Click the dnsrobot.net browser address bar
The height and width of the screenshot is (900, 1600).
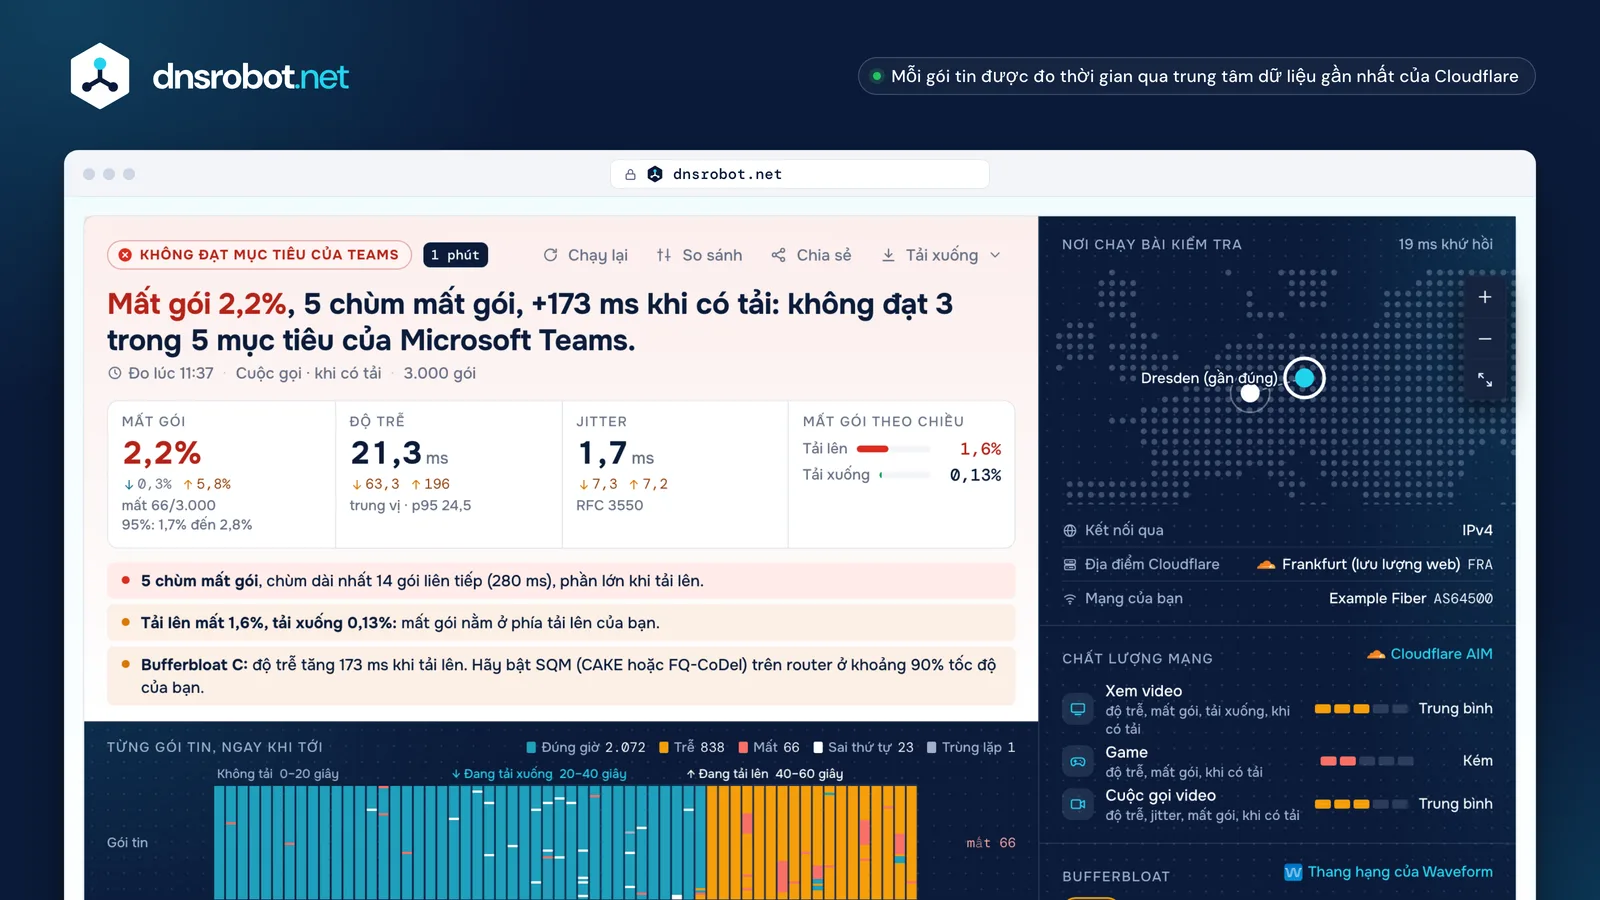tap(800, 174)
